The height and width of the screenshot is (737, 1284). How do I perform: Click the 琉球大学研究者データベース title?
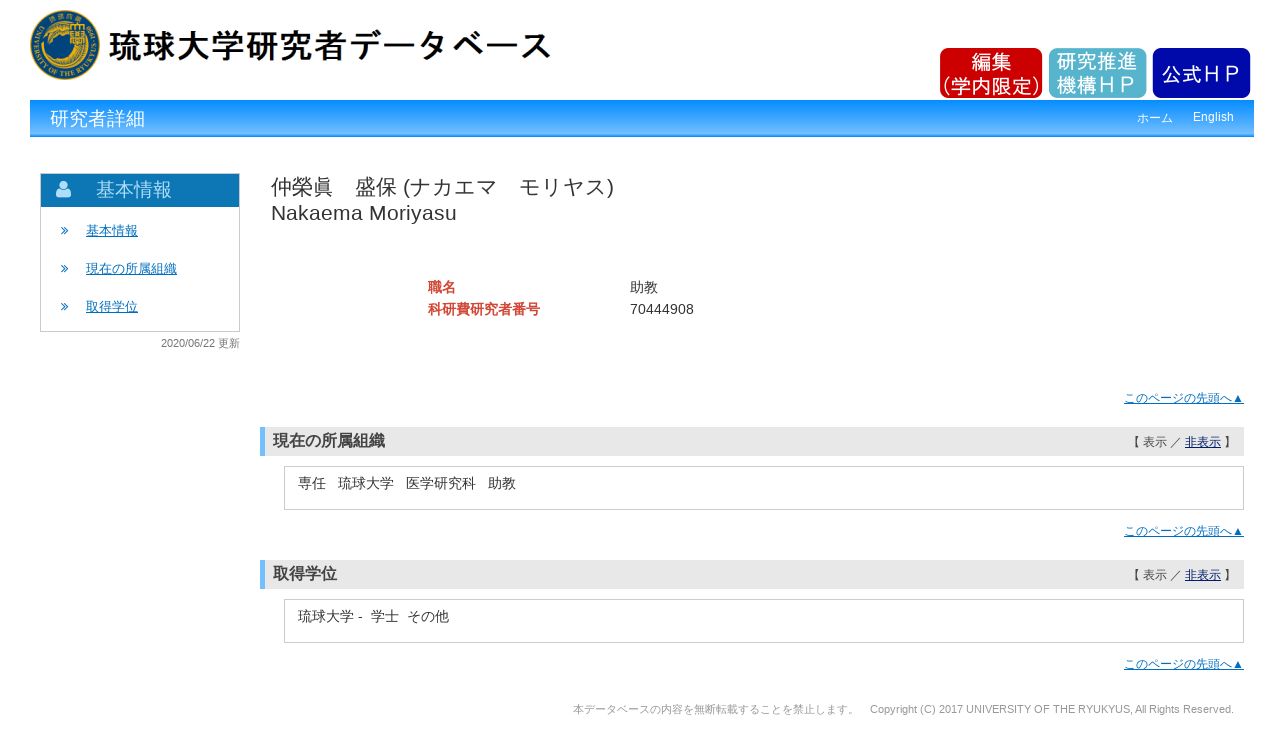coord(330,46)
